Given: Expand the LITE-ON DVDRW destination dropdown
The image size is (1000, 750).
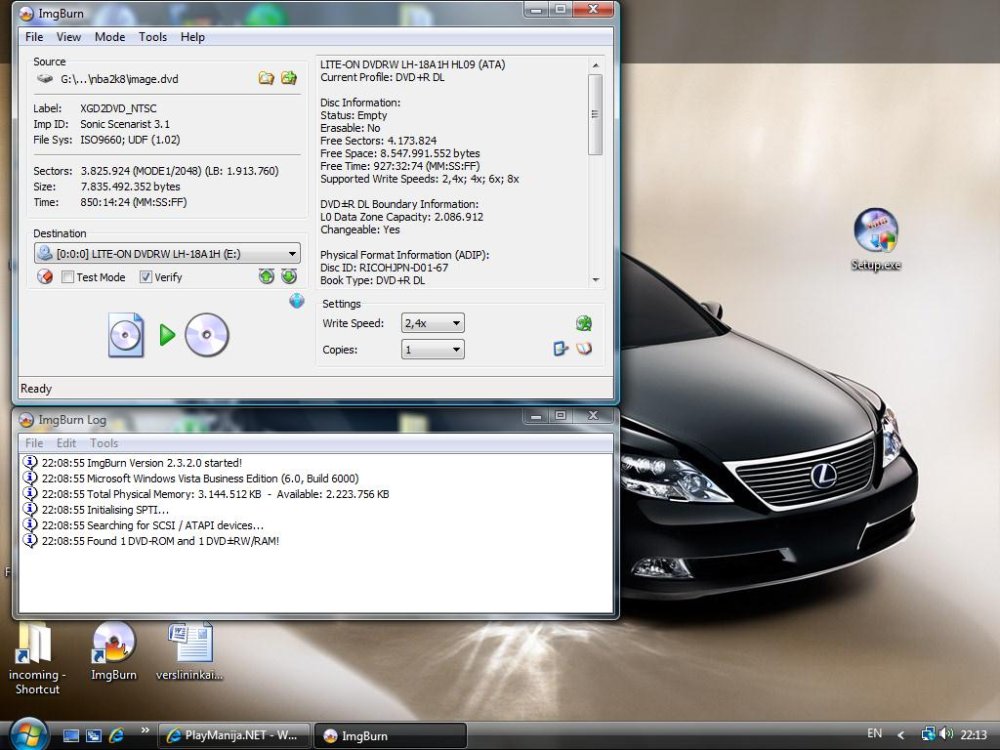Looking at the screenshot, I should point(167,253).
